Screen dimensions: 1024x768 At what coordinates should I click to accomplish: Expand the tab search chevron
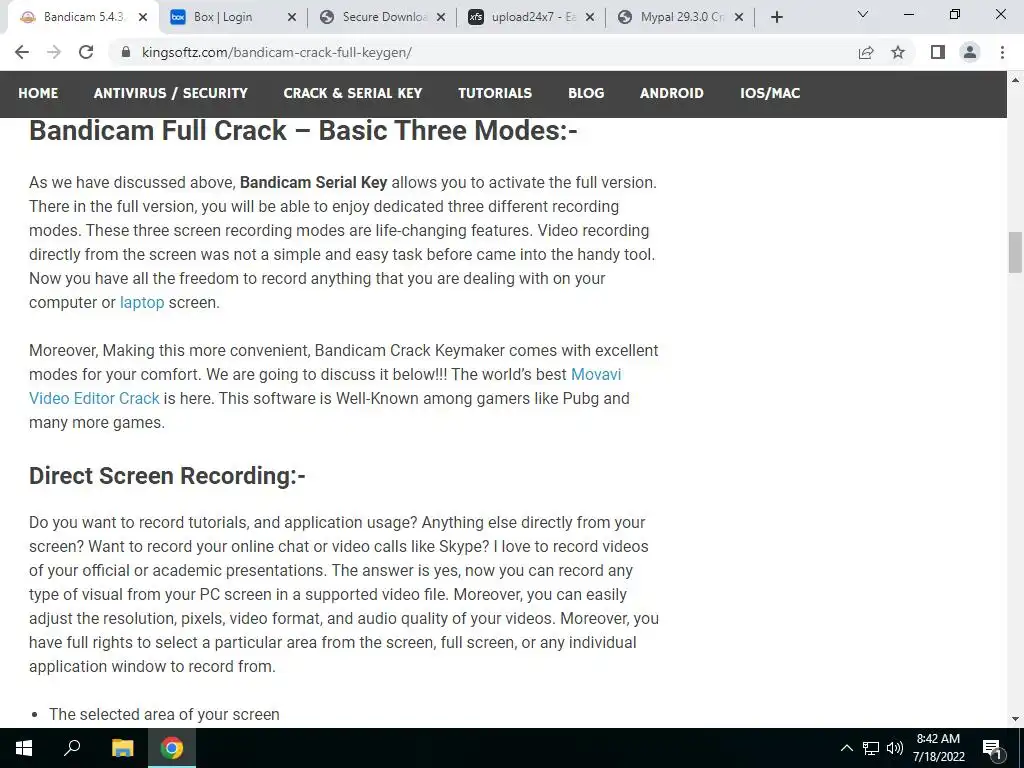(863, 14)
